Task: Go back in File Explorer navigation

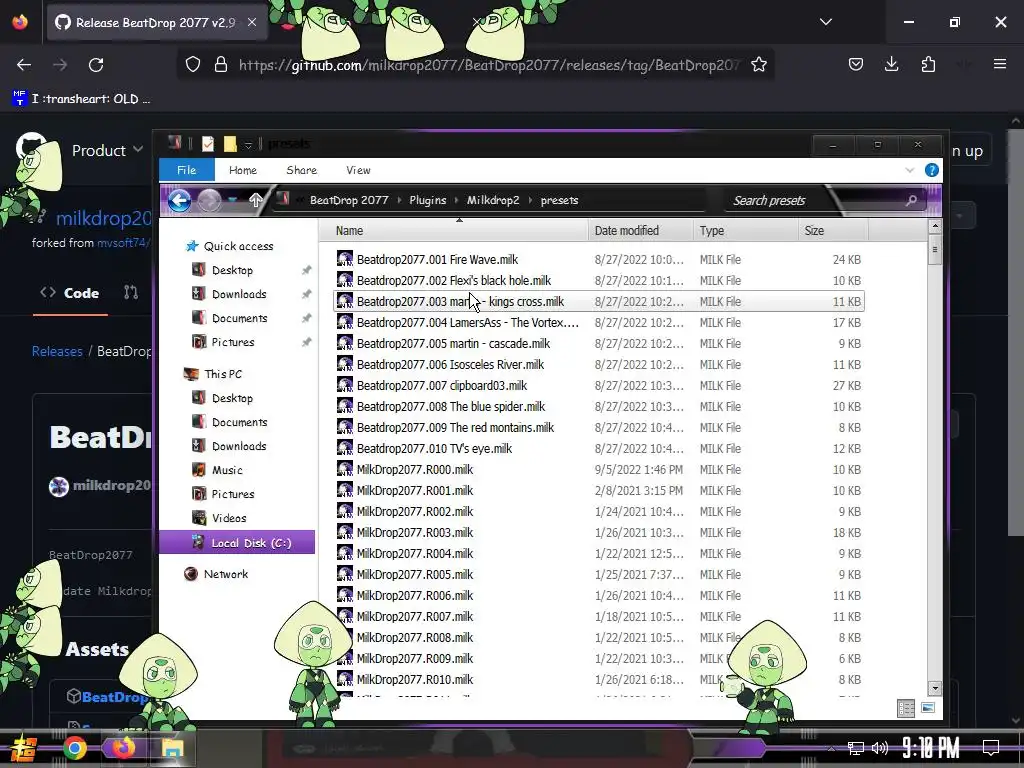Action: pos(180,200)
